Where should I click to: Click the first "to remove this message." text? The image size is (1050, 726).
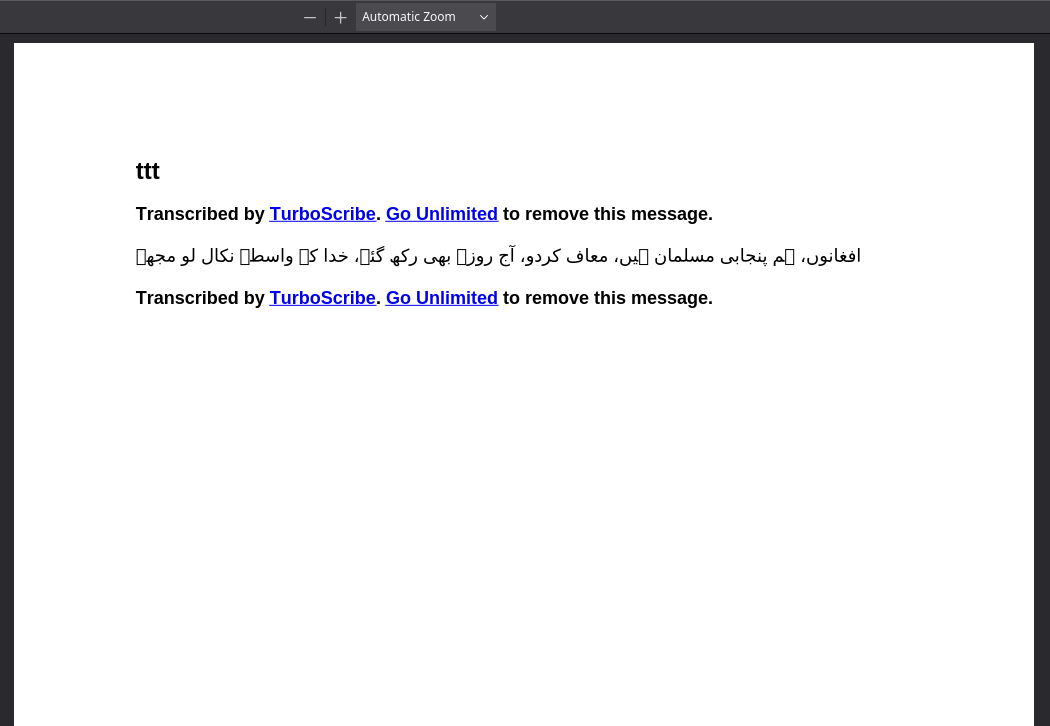(x=607, y=214)
